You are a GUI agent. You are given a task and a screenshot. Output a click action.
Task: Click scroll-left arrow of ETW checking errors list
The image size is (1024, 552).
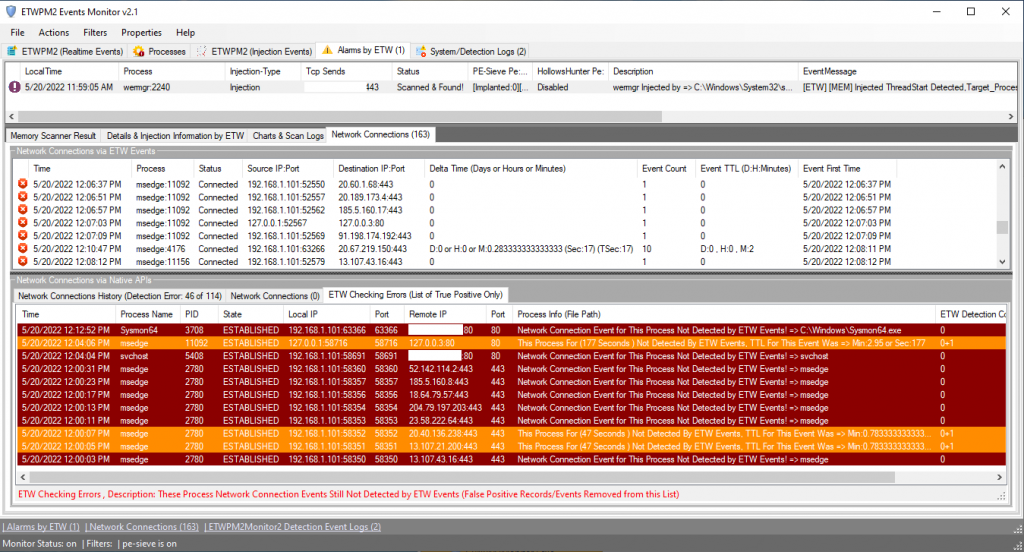pos(23,478)
